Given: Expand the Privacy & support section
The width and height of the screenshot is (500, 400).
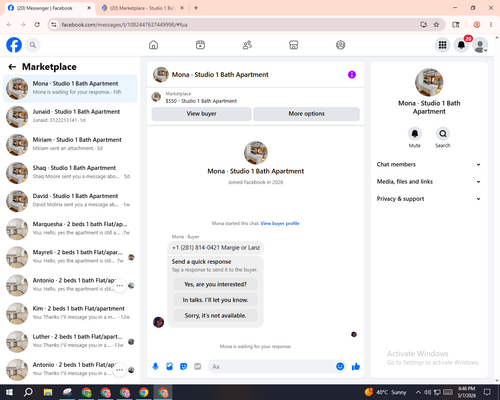Looking at the screenshot, I should [429, 199].
